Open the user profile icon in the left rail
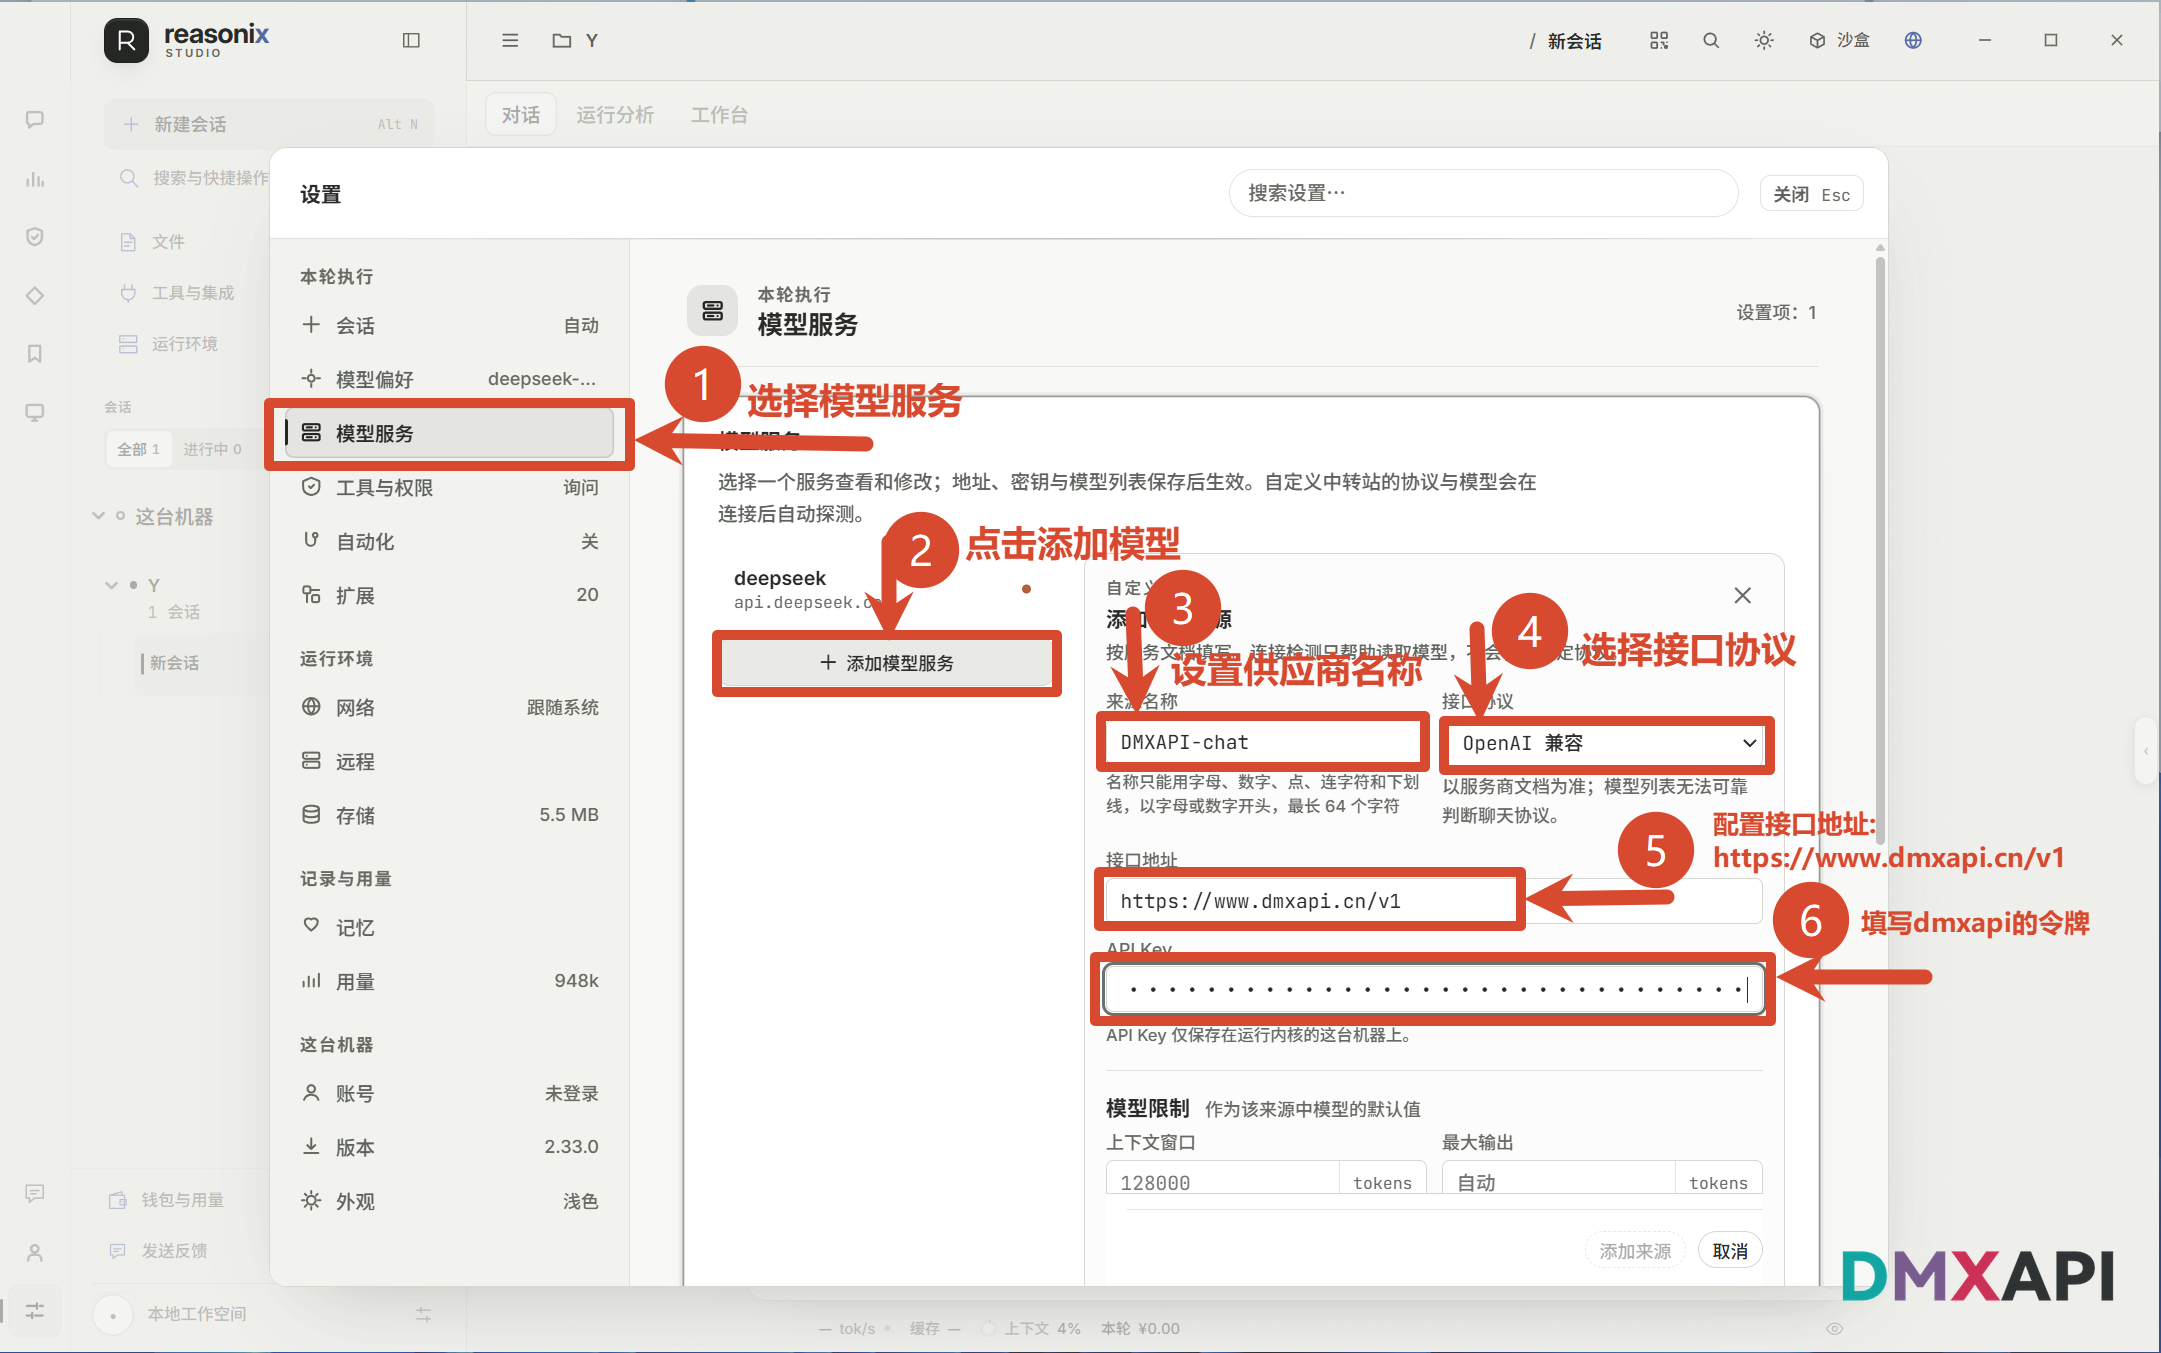Screen dimensions: 2161x1353 [x=35, y=1252]
